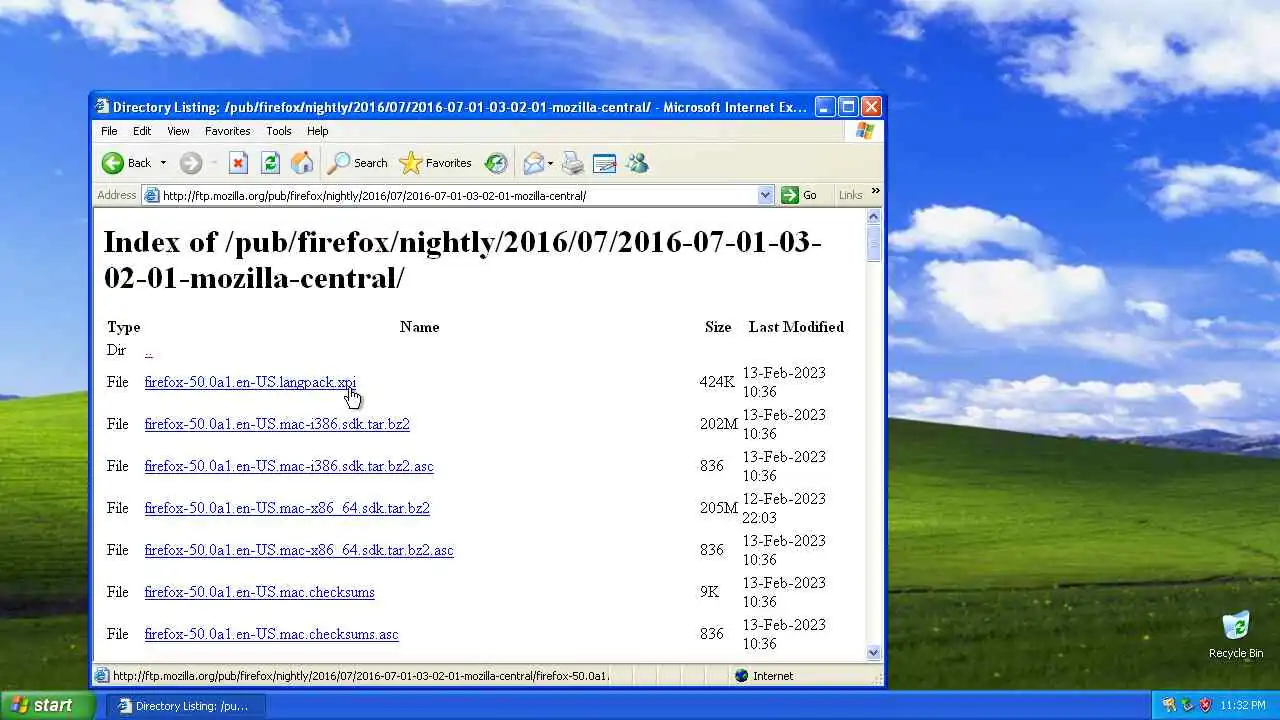Open firefox-50.0a1.en-US.mac.checksums.asc link
The height and width of the screenshot is (720, 1280).
point(271,634)
